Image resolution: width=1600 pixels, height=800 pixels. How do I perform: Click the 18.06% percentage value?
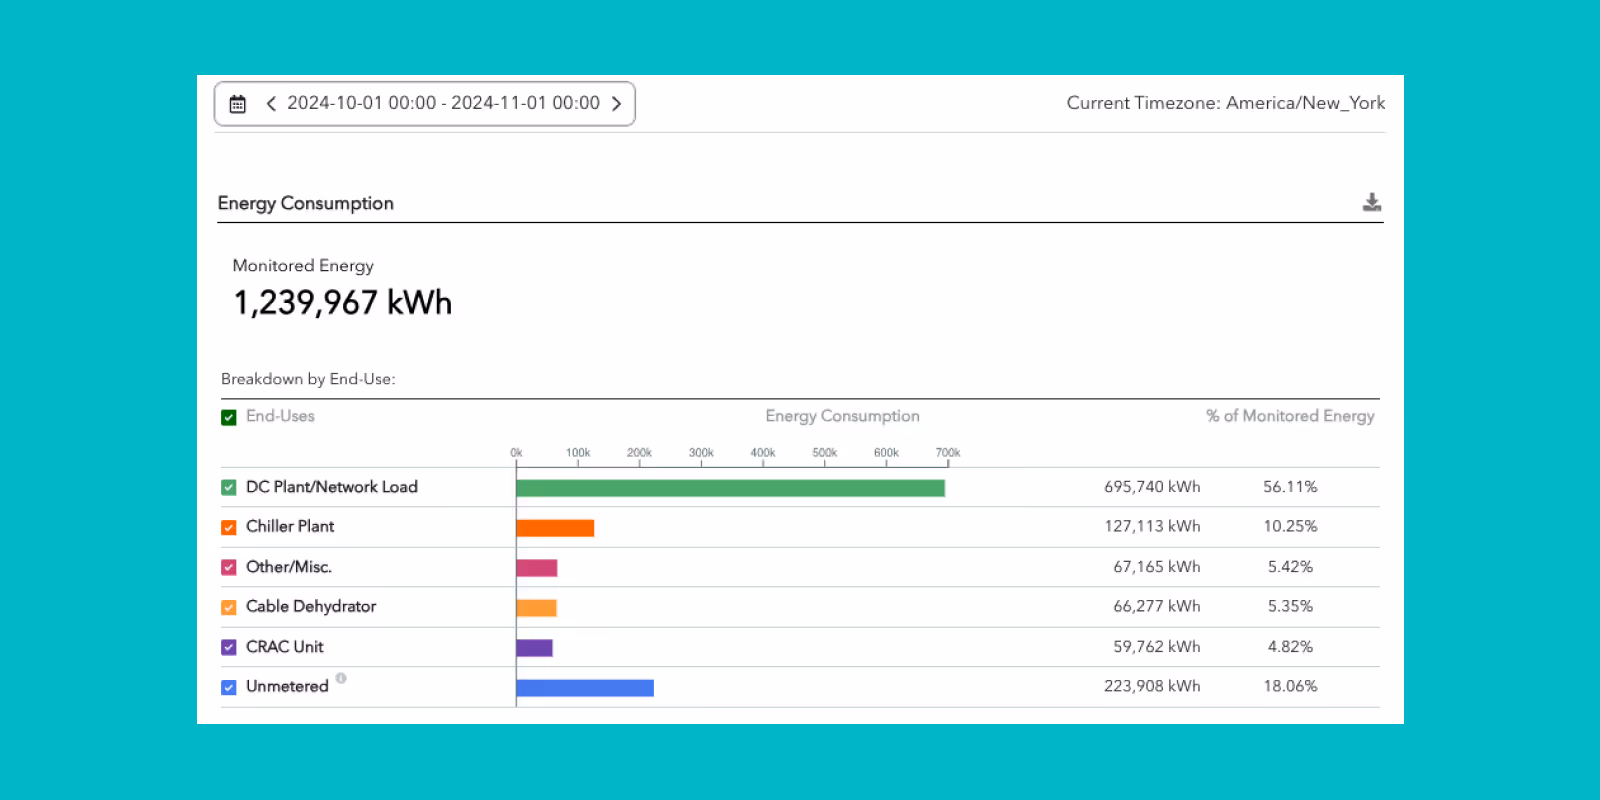(x=1290, y=686)
